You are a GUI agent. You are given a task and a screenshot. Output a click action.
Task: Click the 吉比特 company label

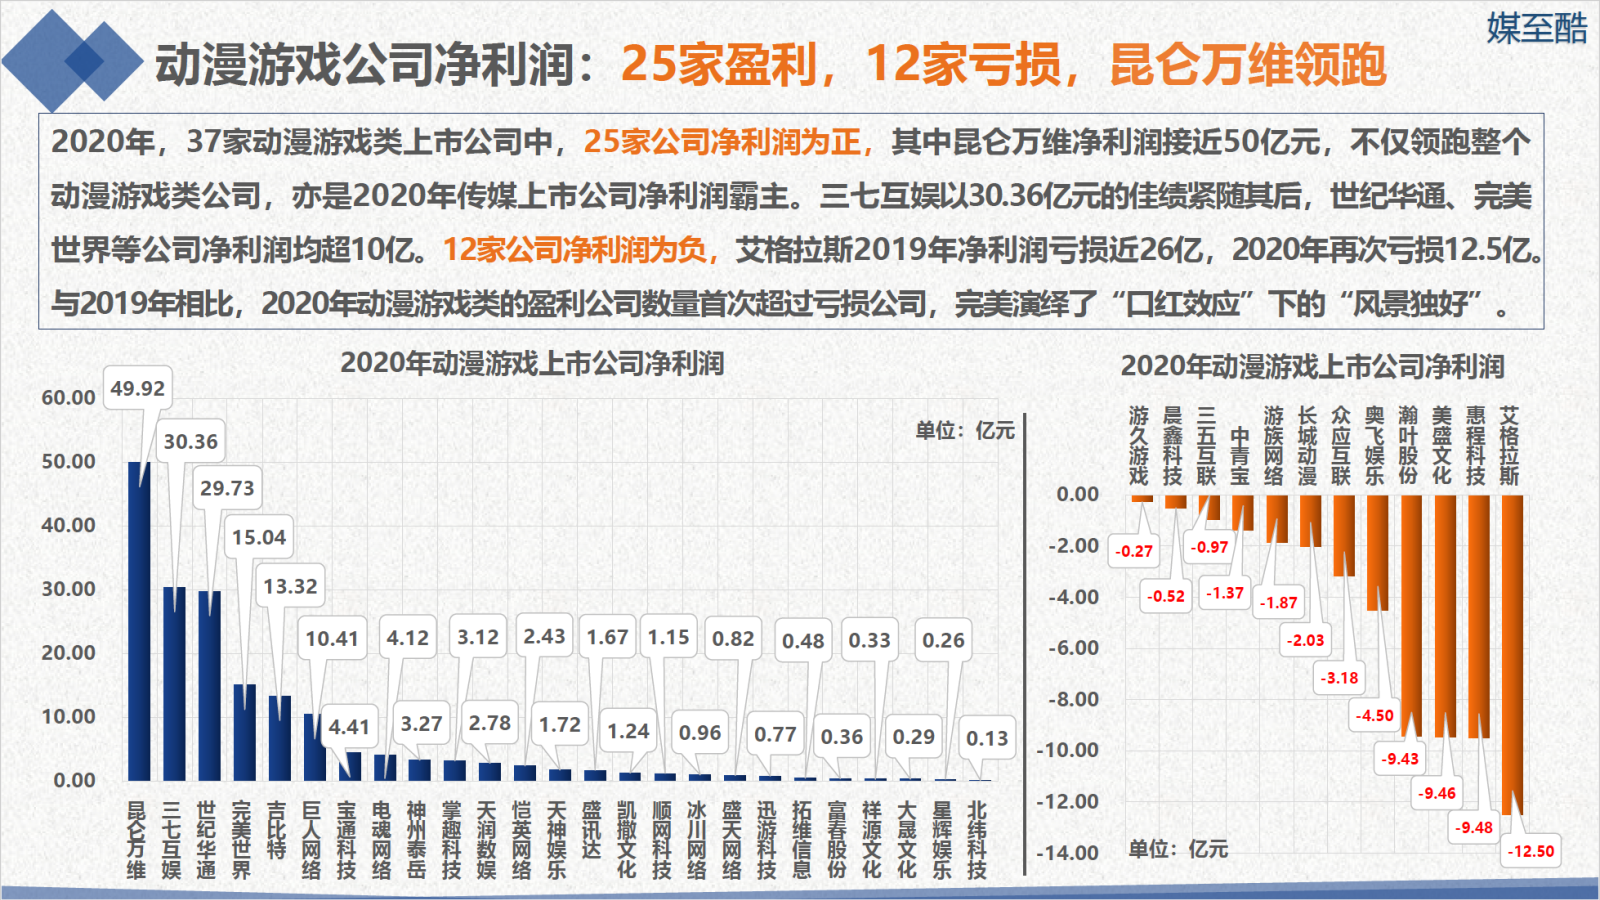click(276, 830)
